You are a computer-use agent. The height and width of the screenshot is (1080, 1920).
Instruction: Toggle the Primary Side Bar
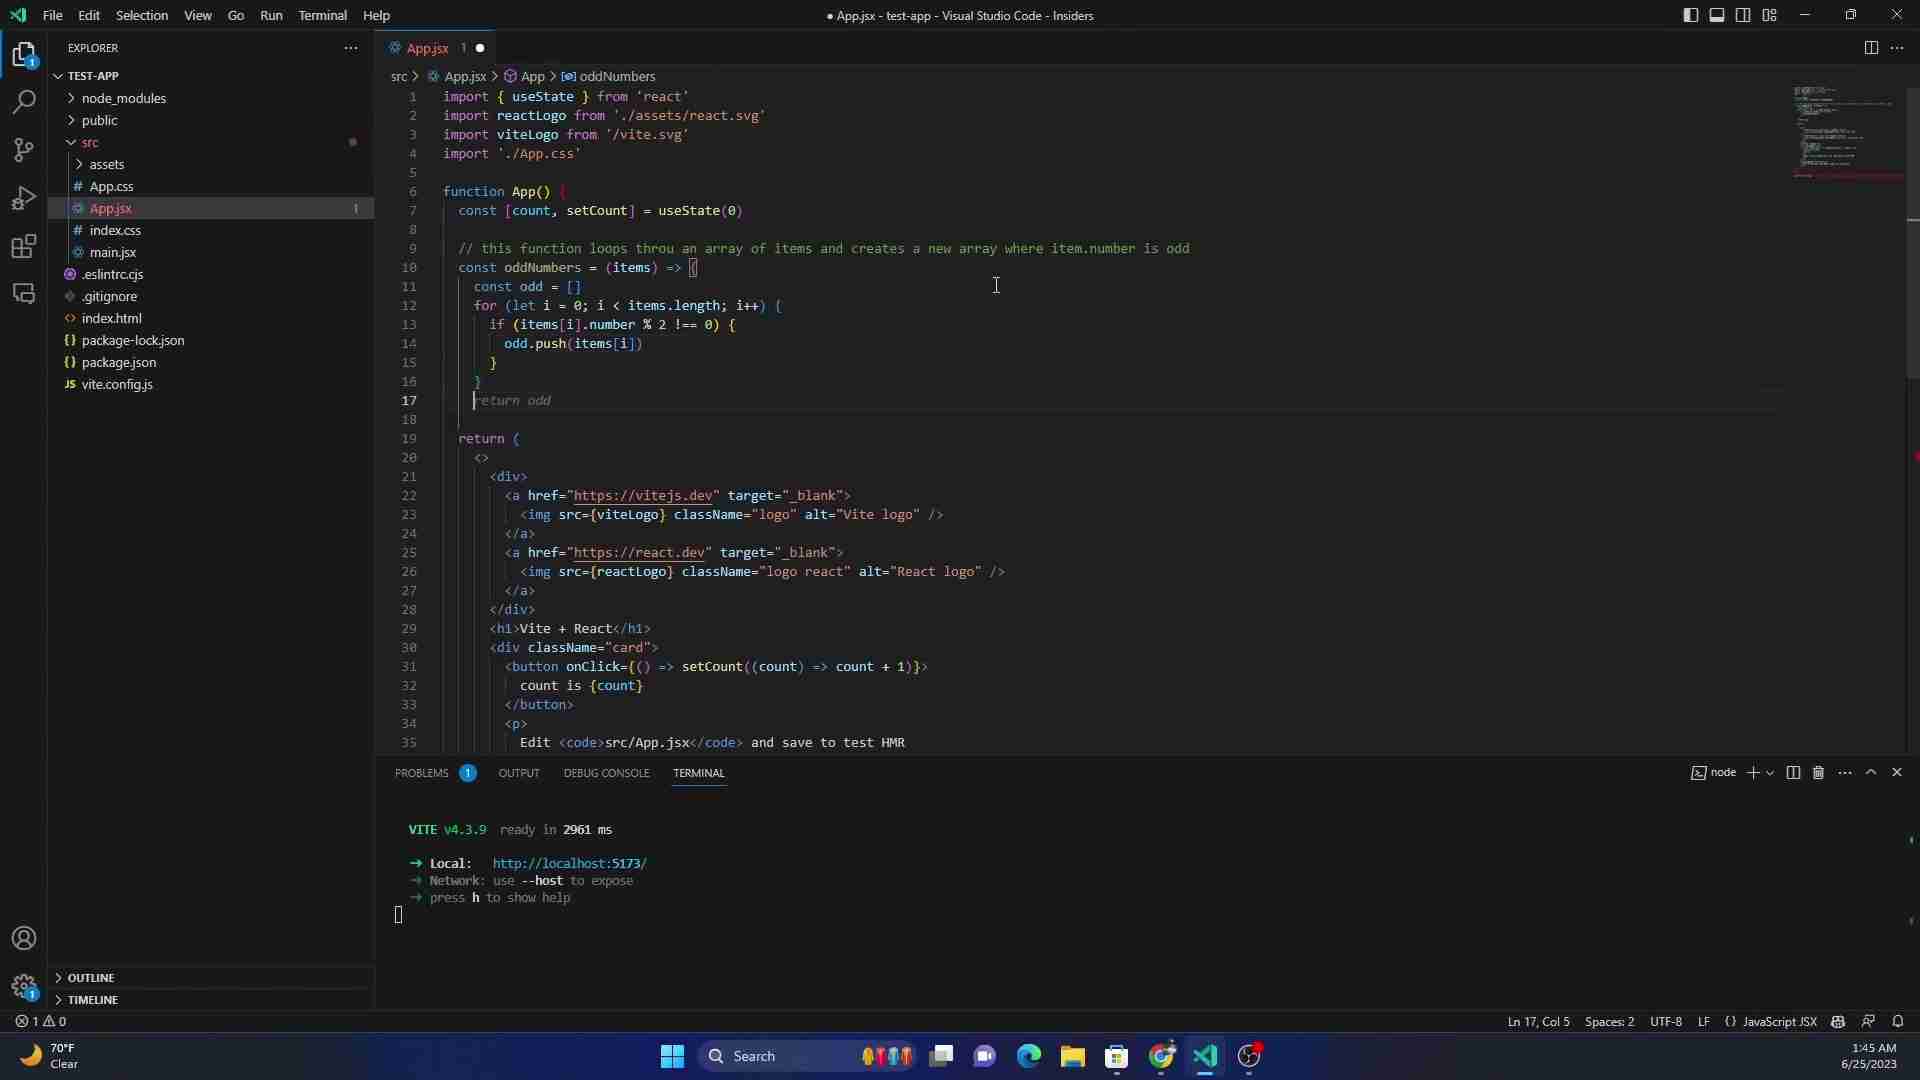pos(1690,15)
